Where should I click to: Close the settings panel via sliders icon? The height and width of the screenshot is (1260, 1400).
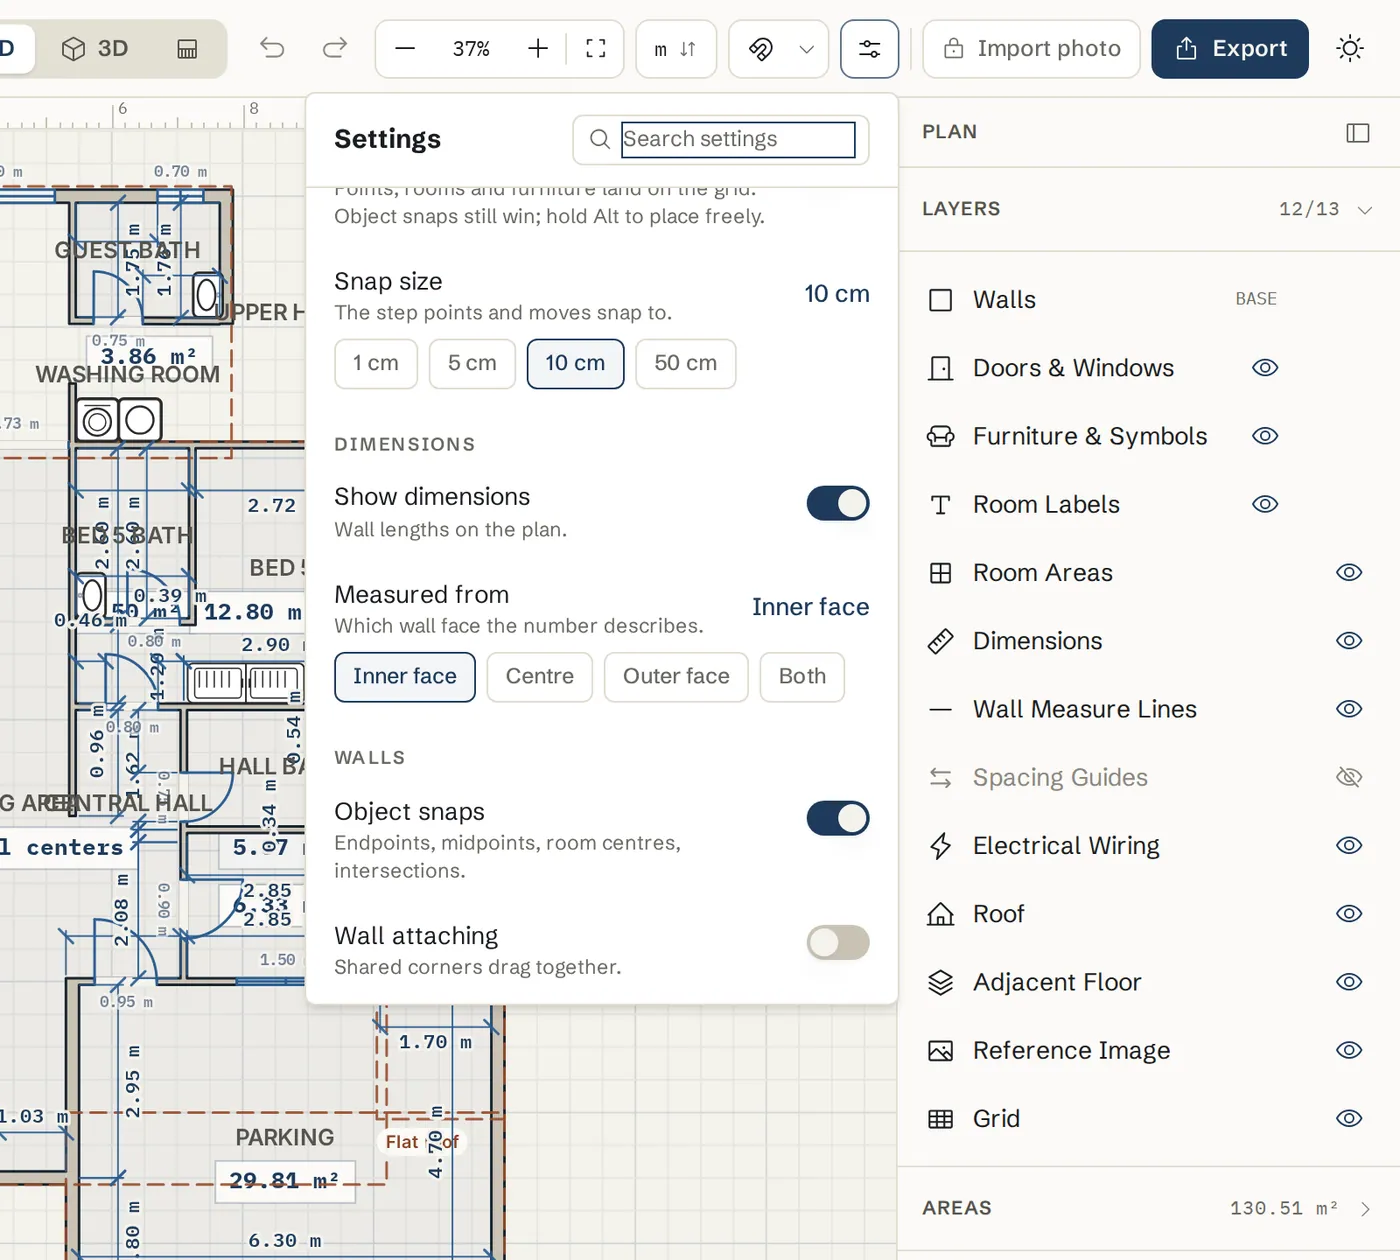point(870,48)
